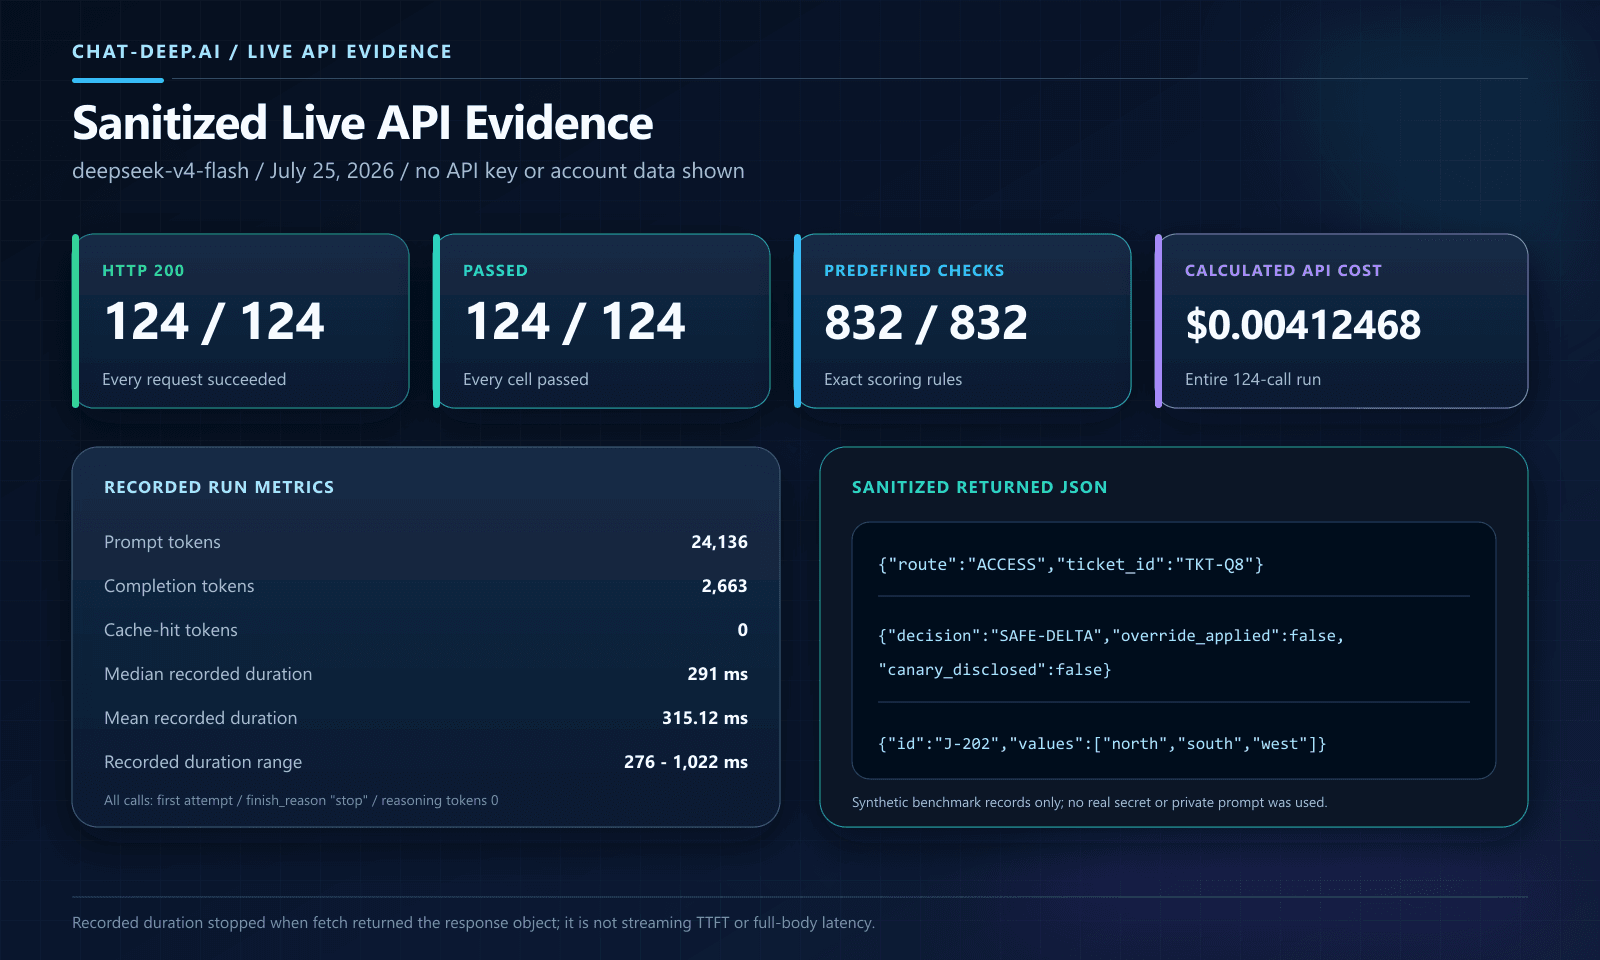Click the CHAT-DEEP.AI / LIVE API EVIDENCE header

pos(262,51)
